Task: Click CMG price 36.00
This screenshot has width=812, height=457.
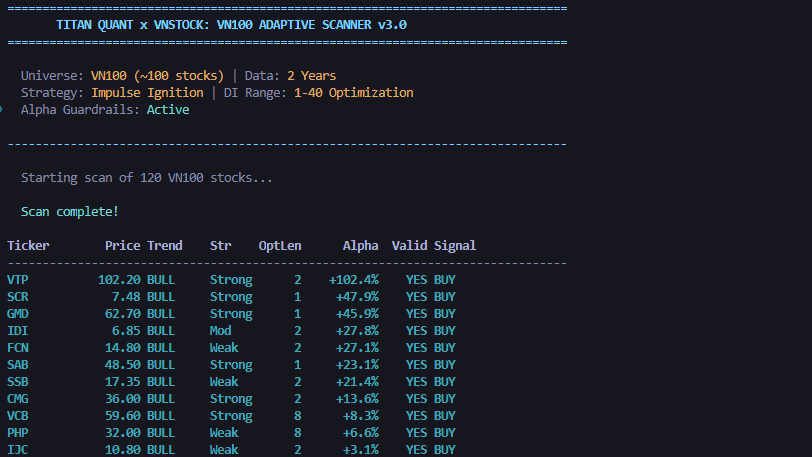Action: tap(123, 399)
